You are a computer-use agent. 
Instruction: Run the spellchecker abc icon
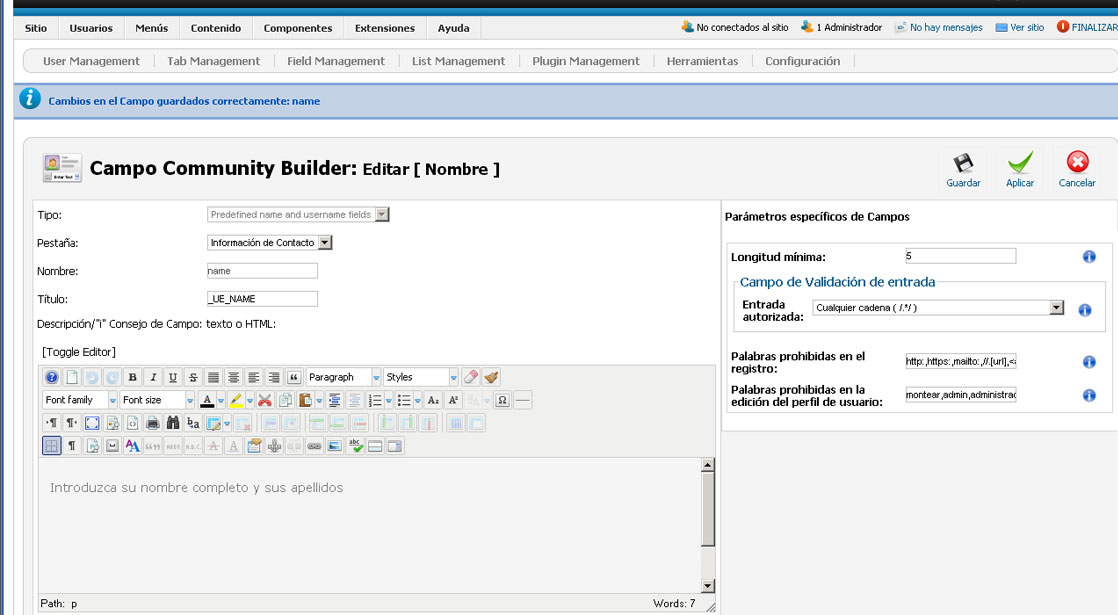coord(356,445)
